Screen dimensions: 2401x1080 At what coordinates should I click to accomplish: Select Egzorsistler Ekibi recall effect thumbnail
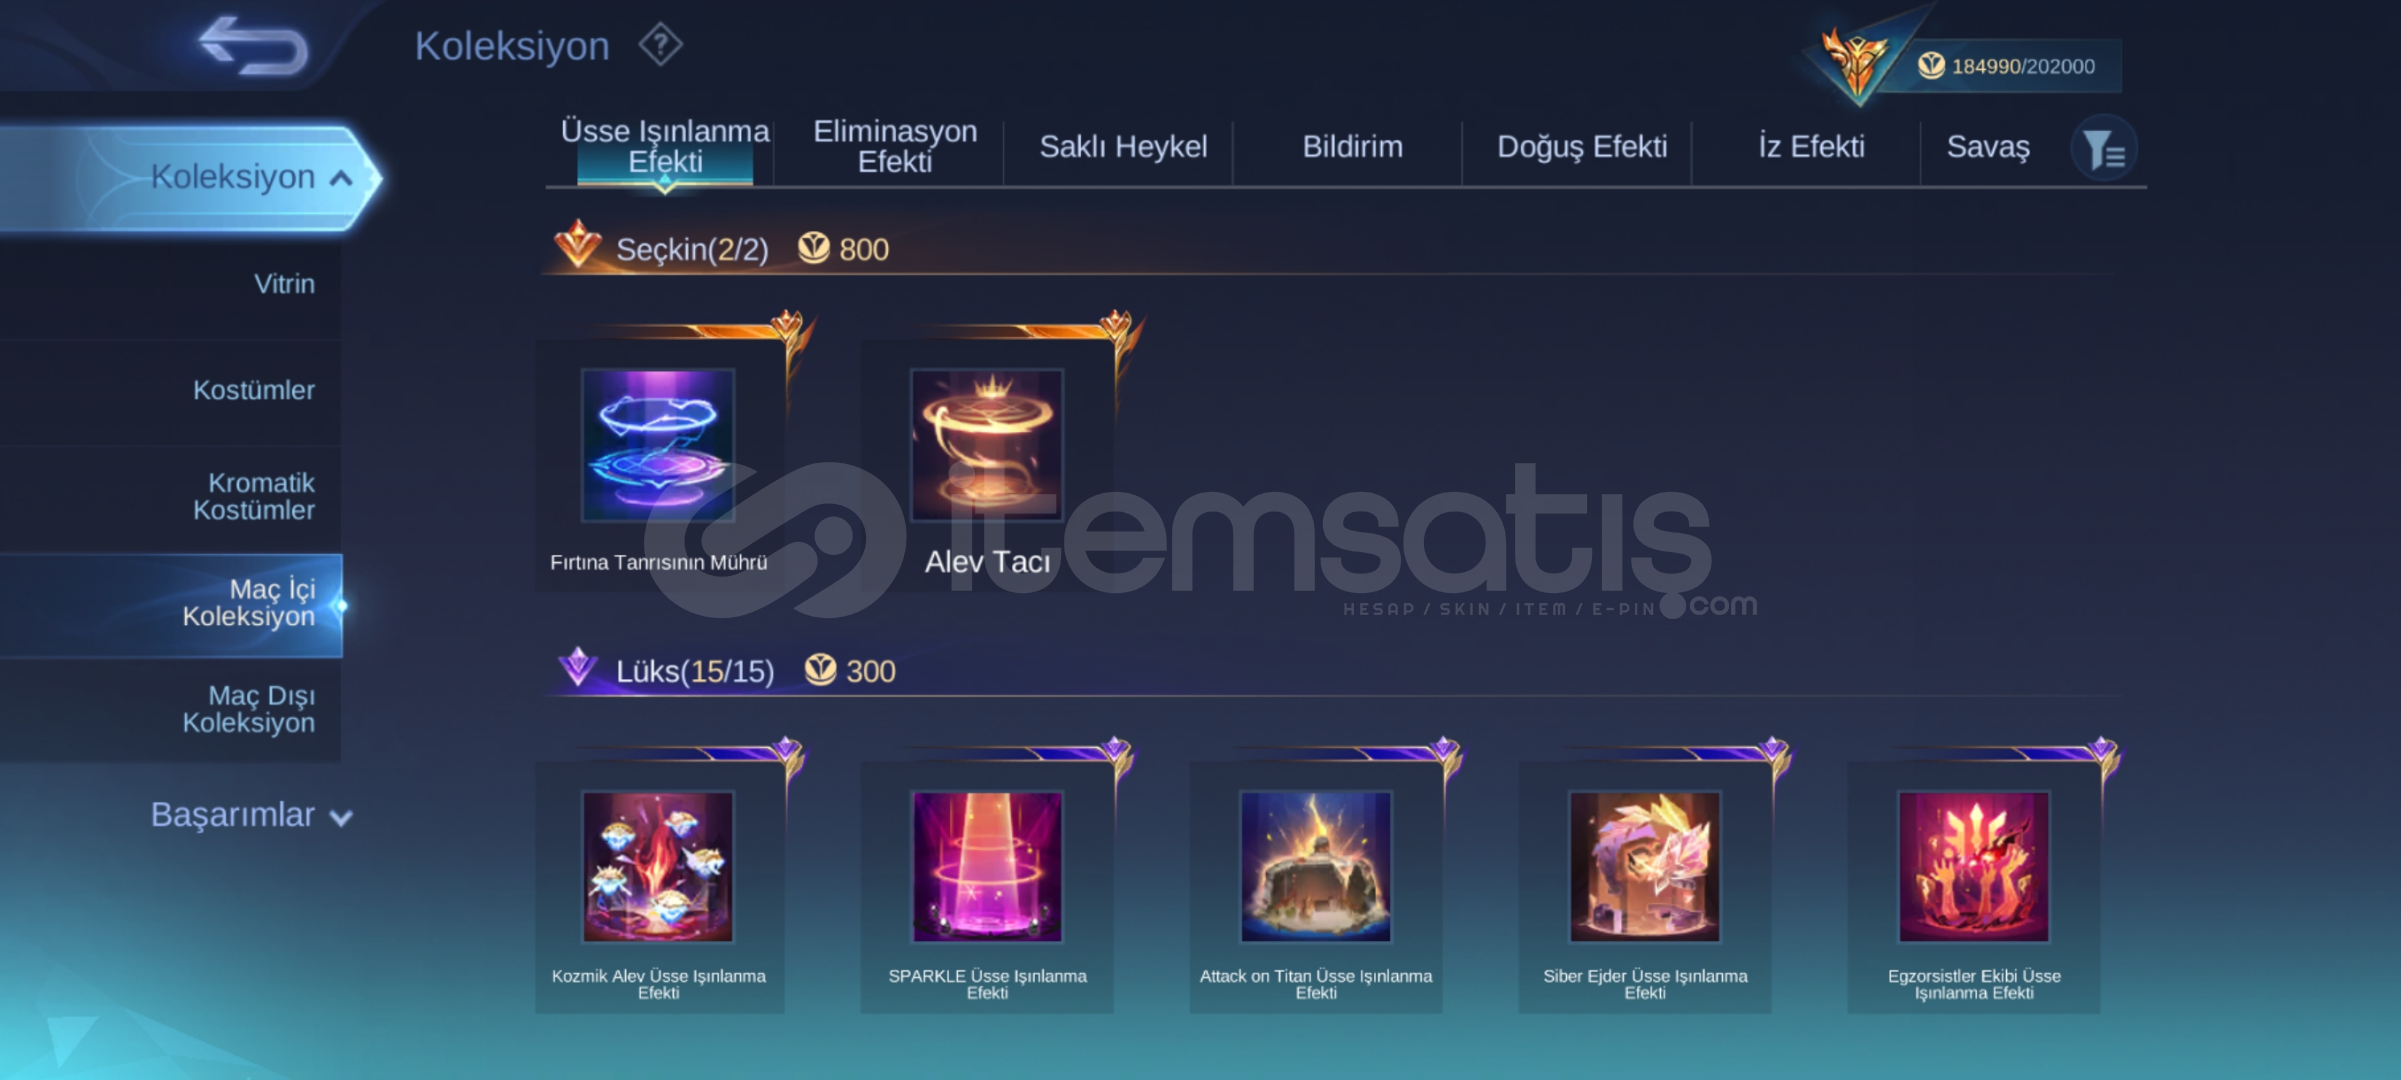tap(1974, 867)
